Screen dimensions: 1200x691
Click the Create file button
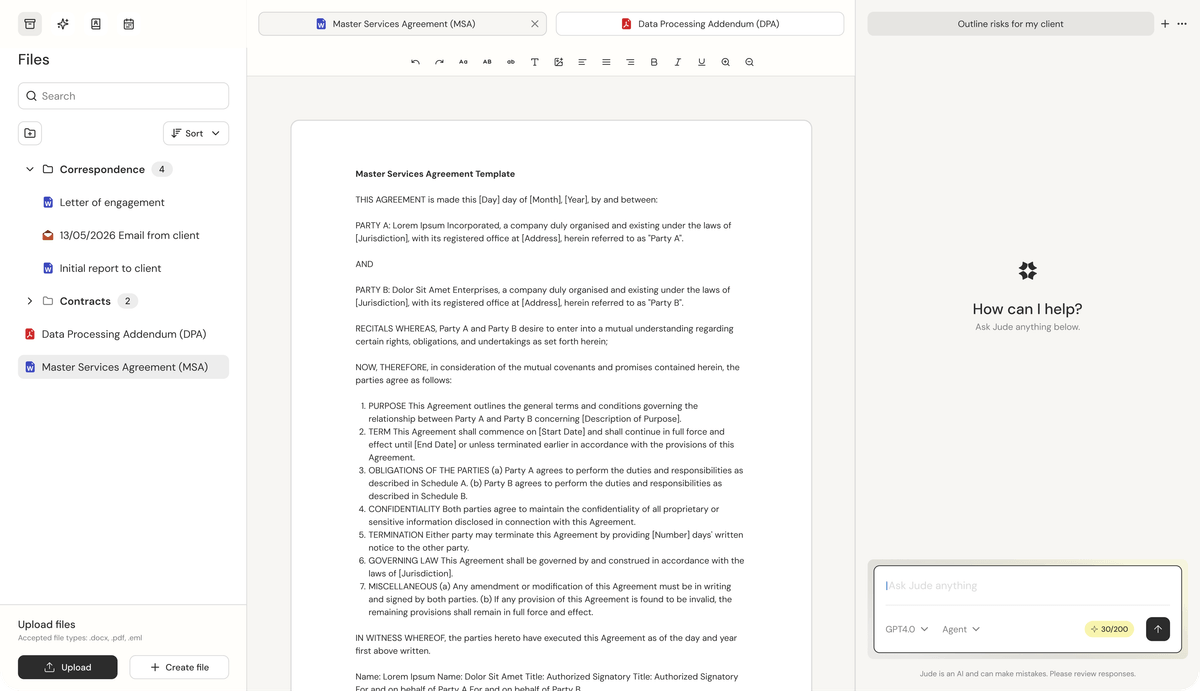click(x=179, y=667)
